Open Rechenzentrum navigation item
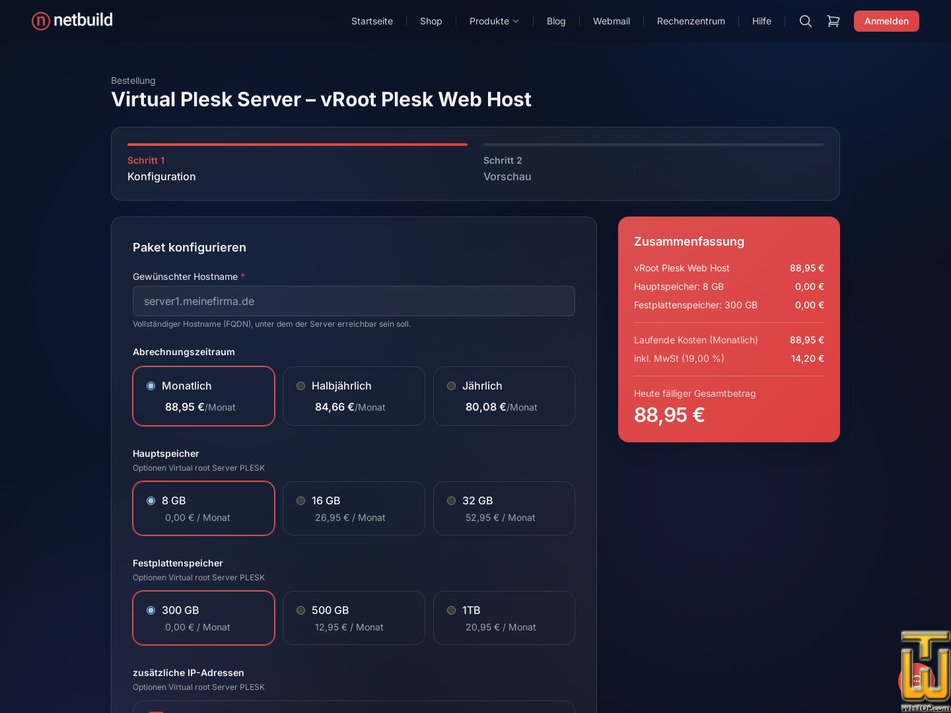951x713 pixels. 691,21
